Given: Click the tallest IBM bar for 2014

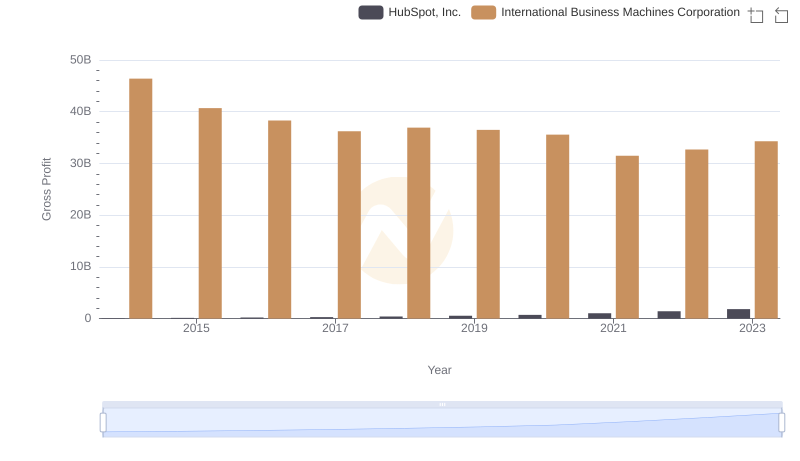Looking at the screenshot, I should click(x=141, y=198).
